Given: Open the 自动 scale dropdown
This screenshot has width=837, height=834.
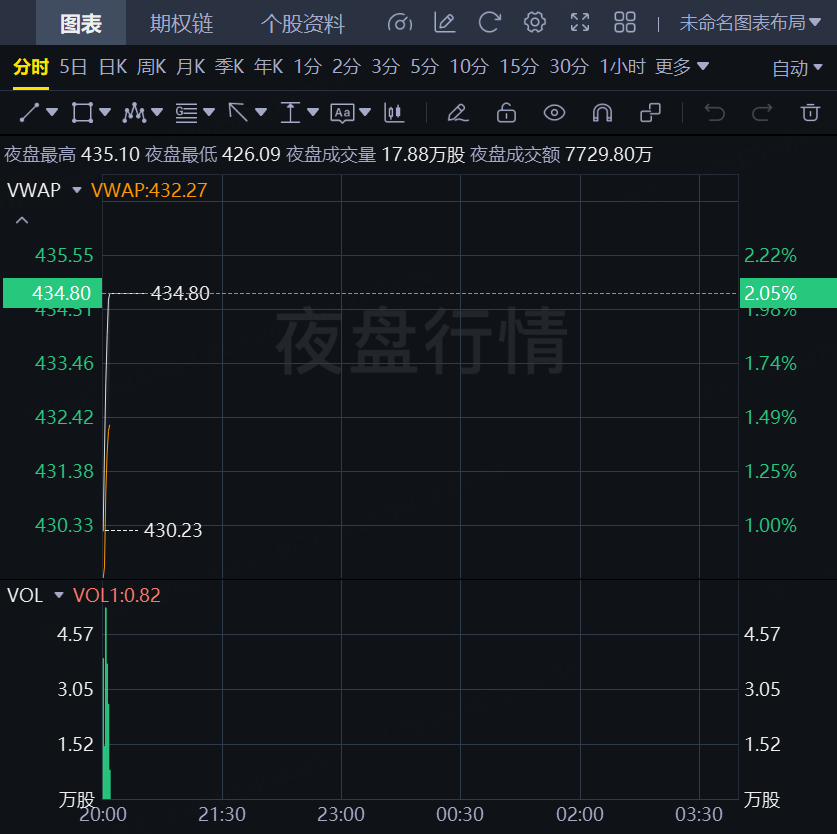Looking at the screenshot, I should click(797, 68).
